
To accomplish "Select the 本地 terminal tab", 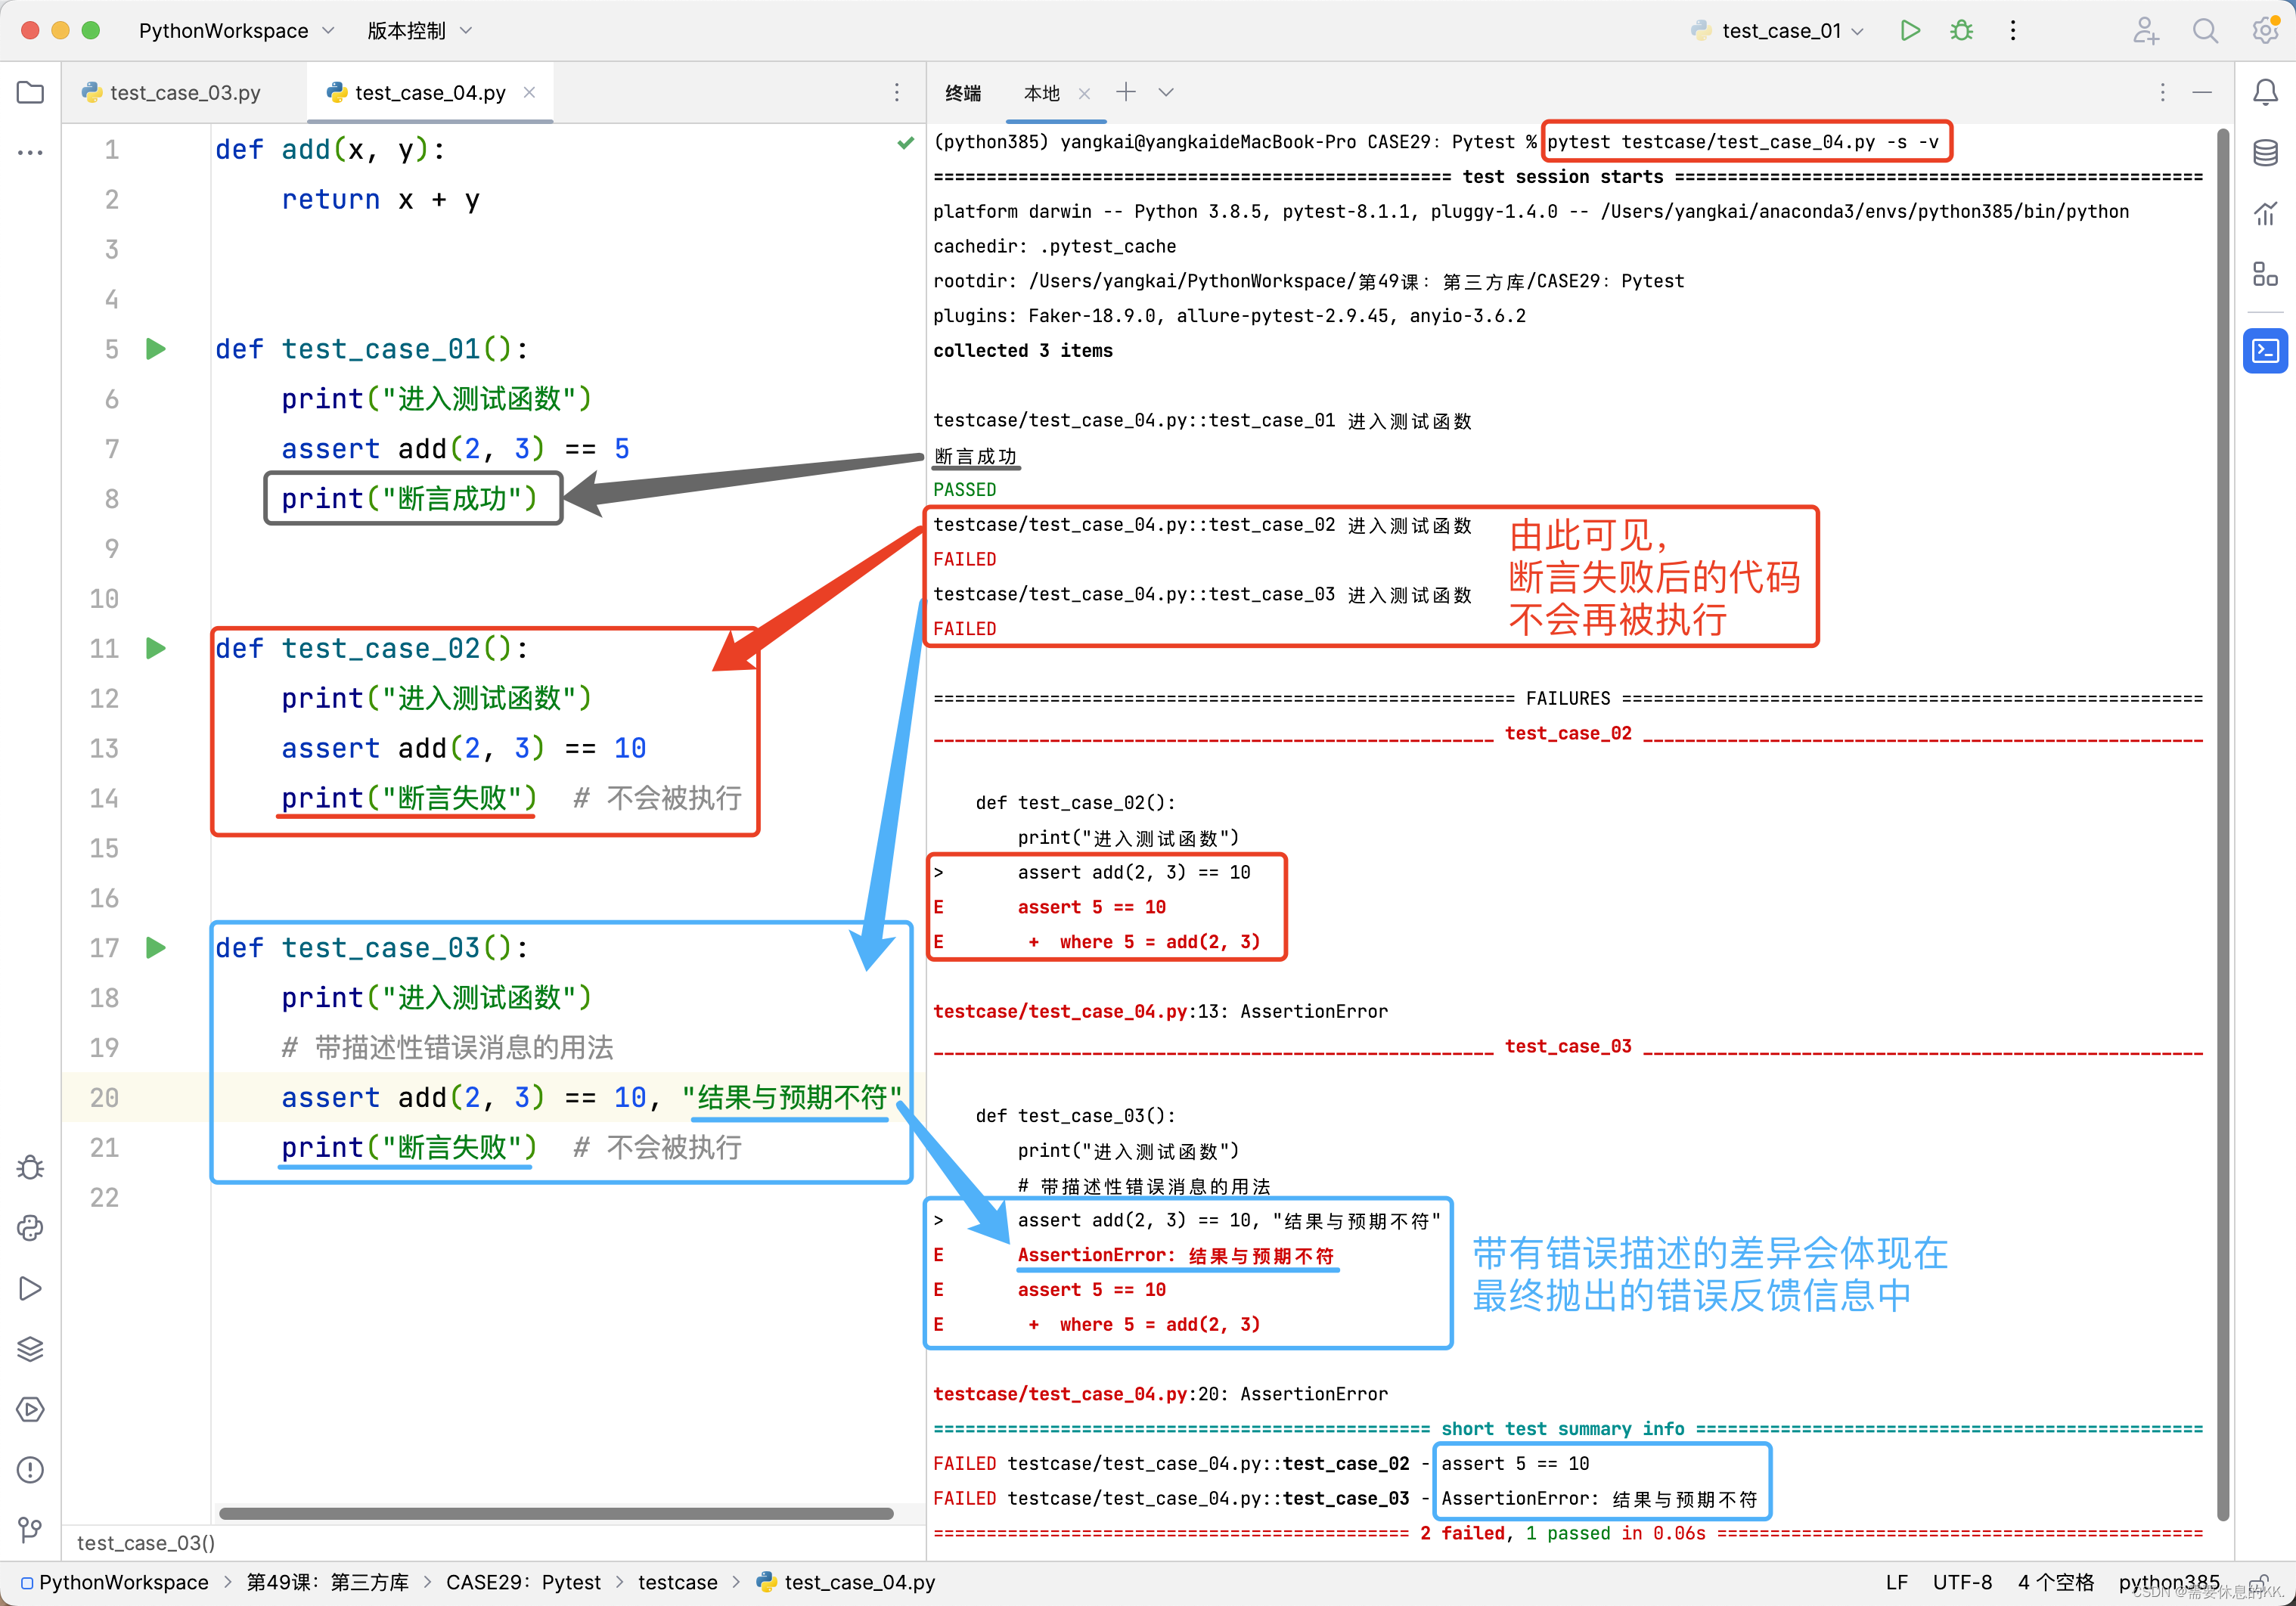I will pos(1041,93).
